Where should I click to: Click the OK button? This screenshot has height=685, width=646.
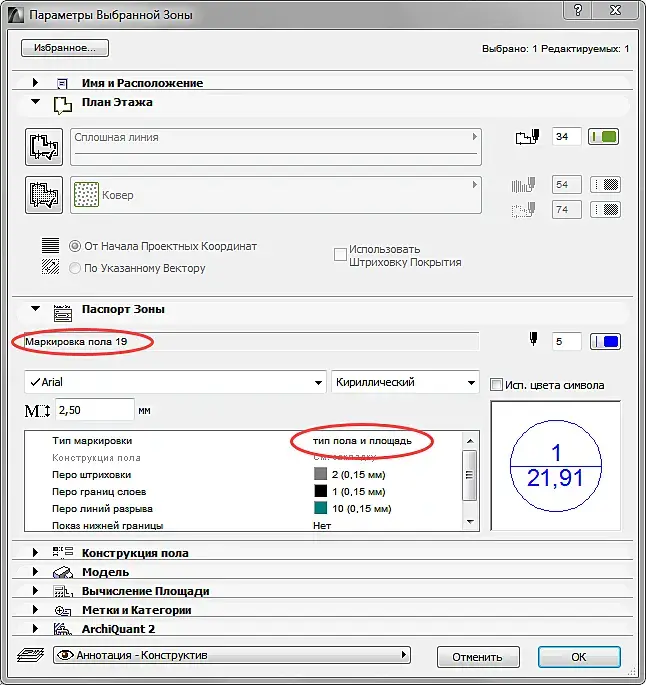(579, 657)
